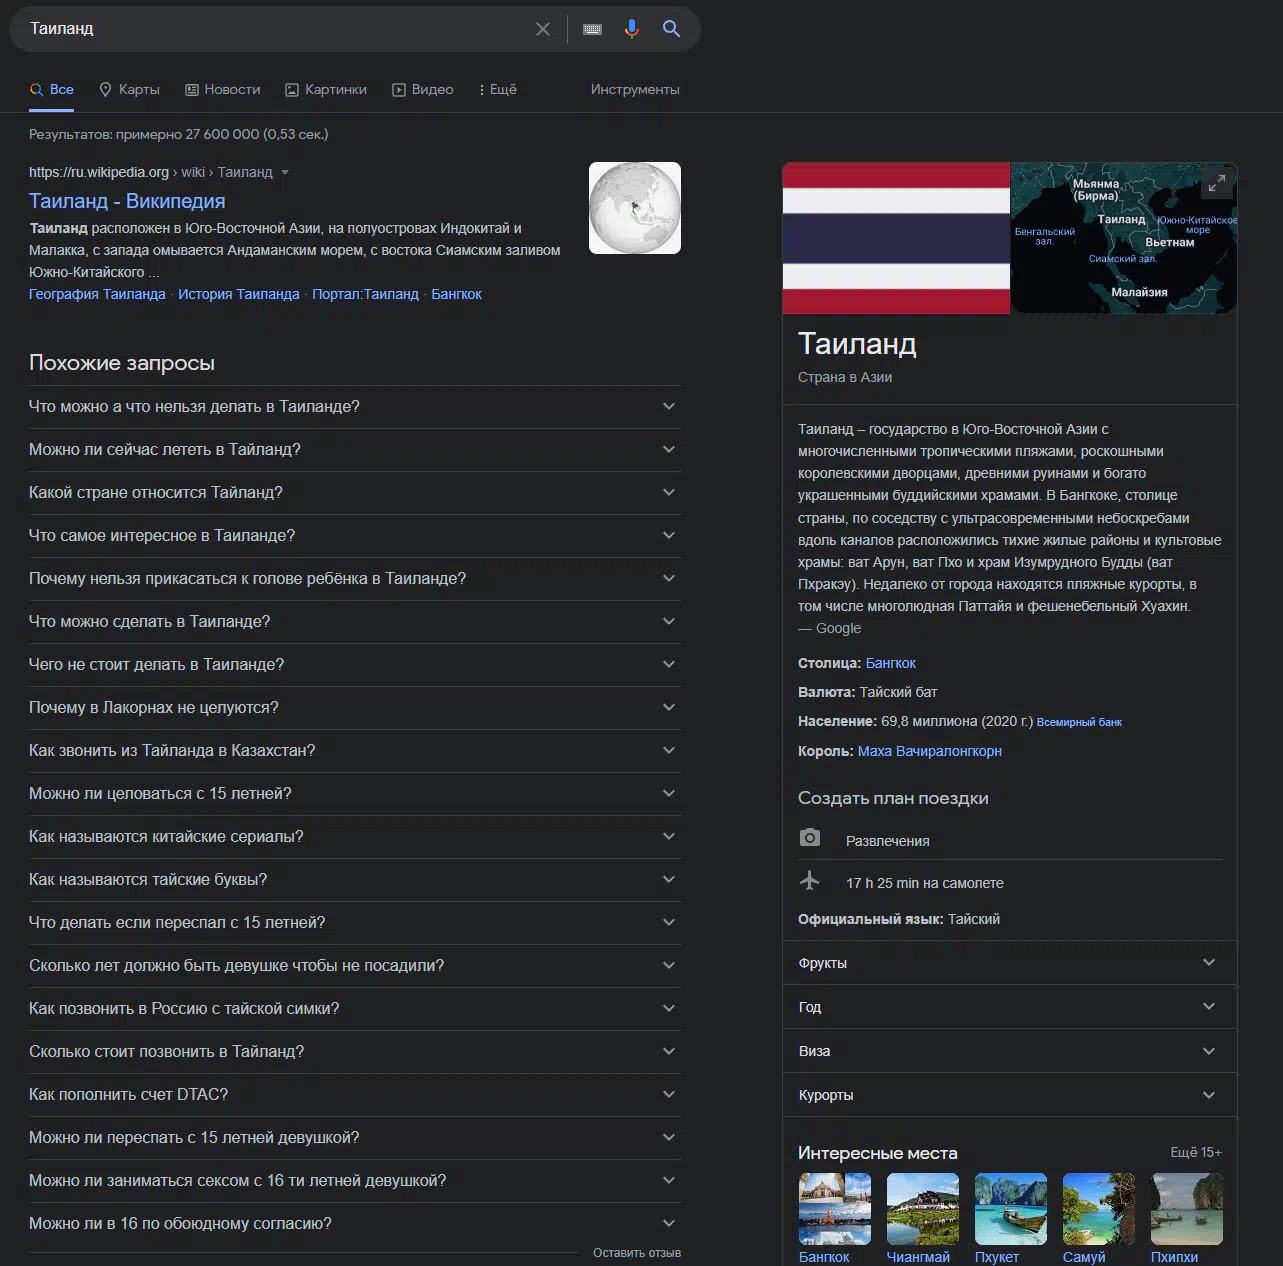Click the camera icon beside Развлечения

tap(810, 838)
